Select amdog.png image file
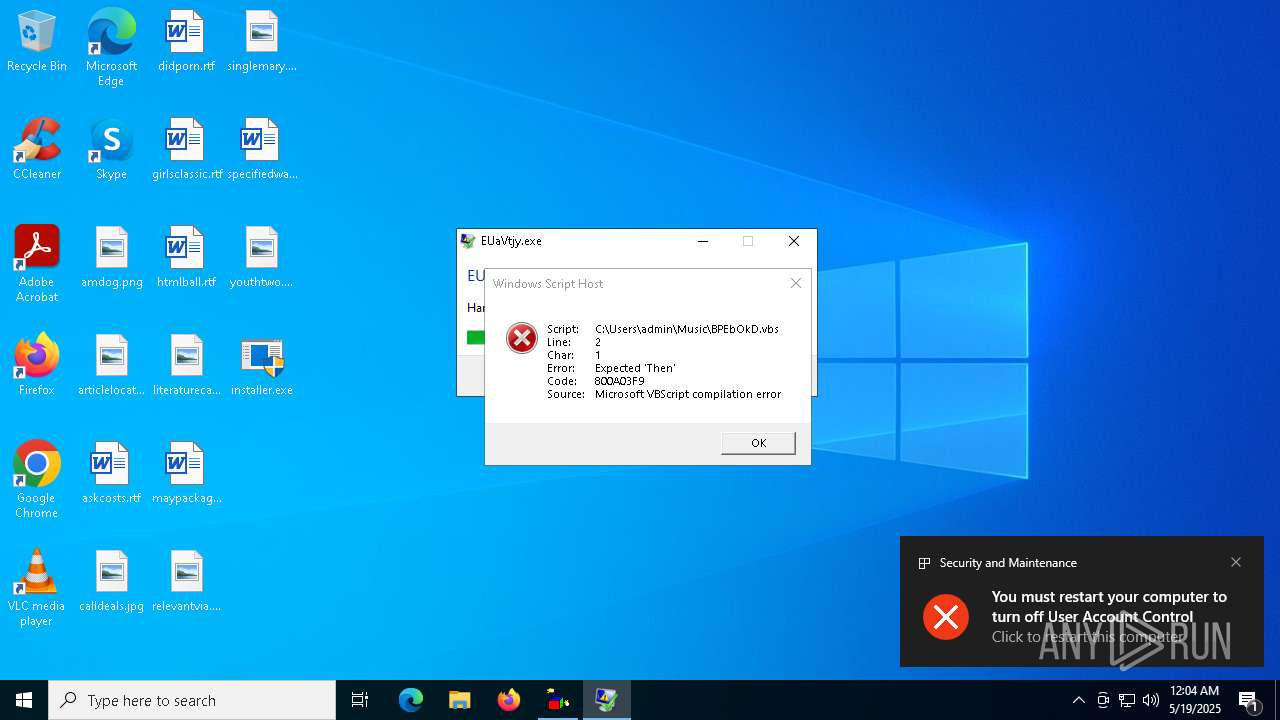 click(x=111, y=258)
